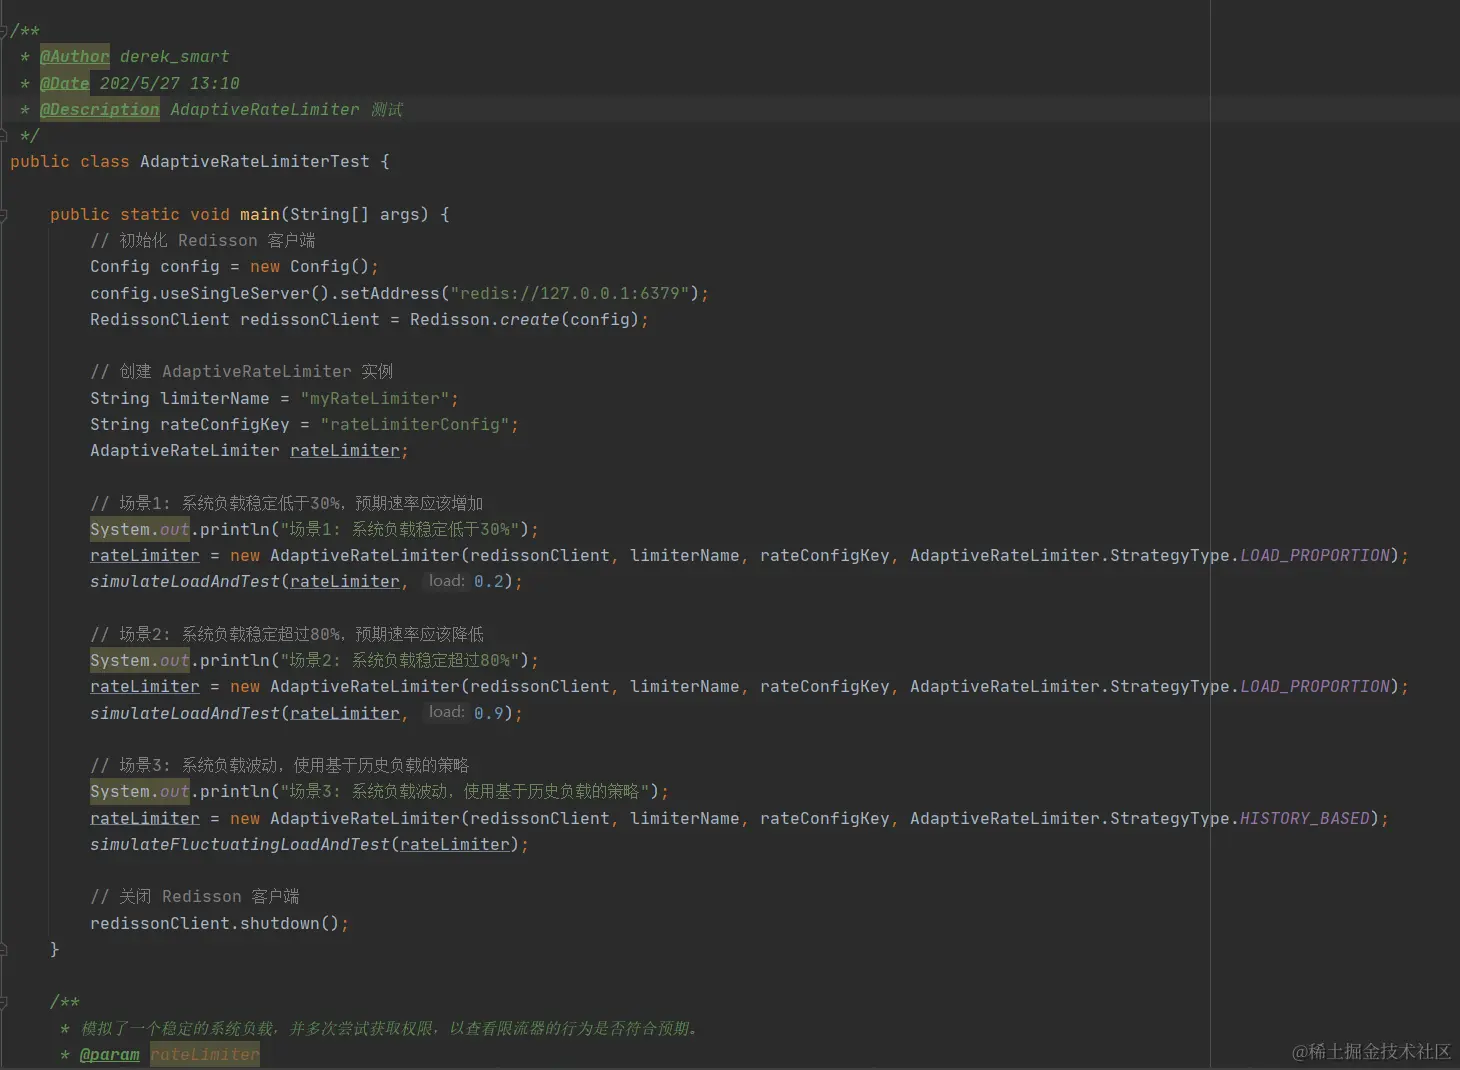Click the "myRateLimiter" string literal

pos(375,398)
